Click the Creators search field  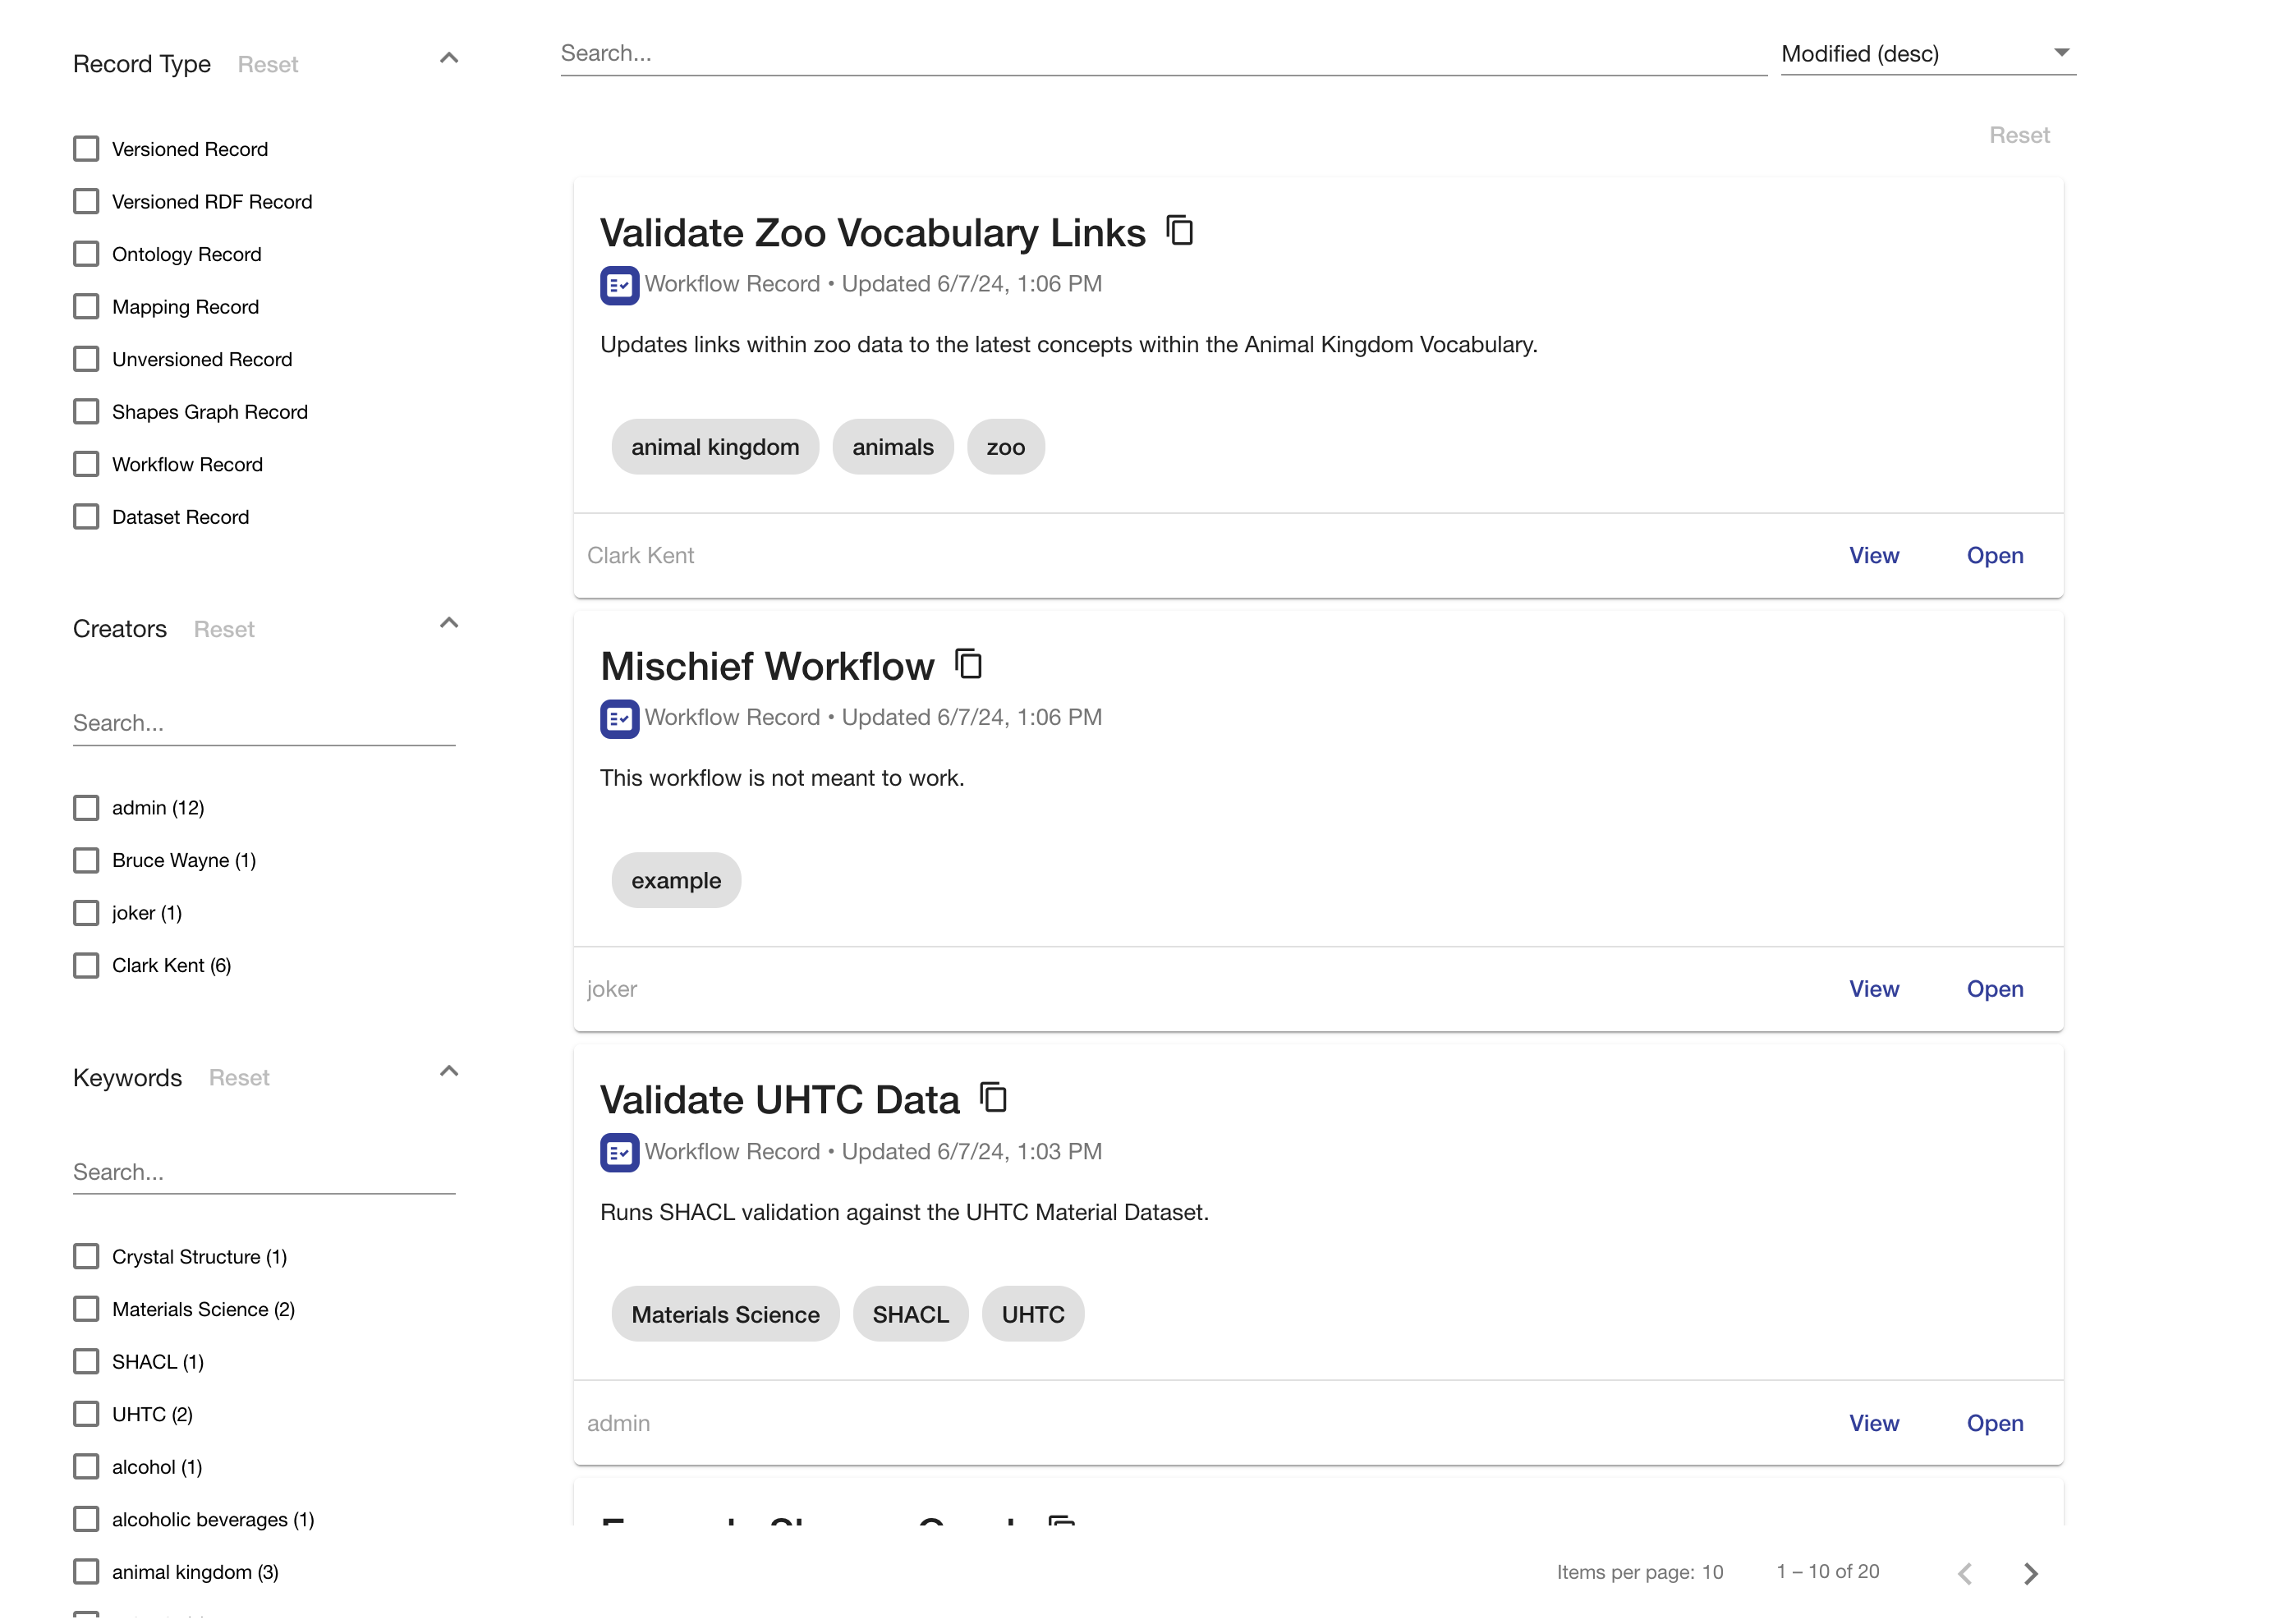pos(264,723)
